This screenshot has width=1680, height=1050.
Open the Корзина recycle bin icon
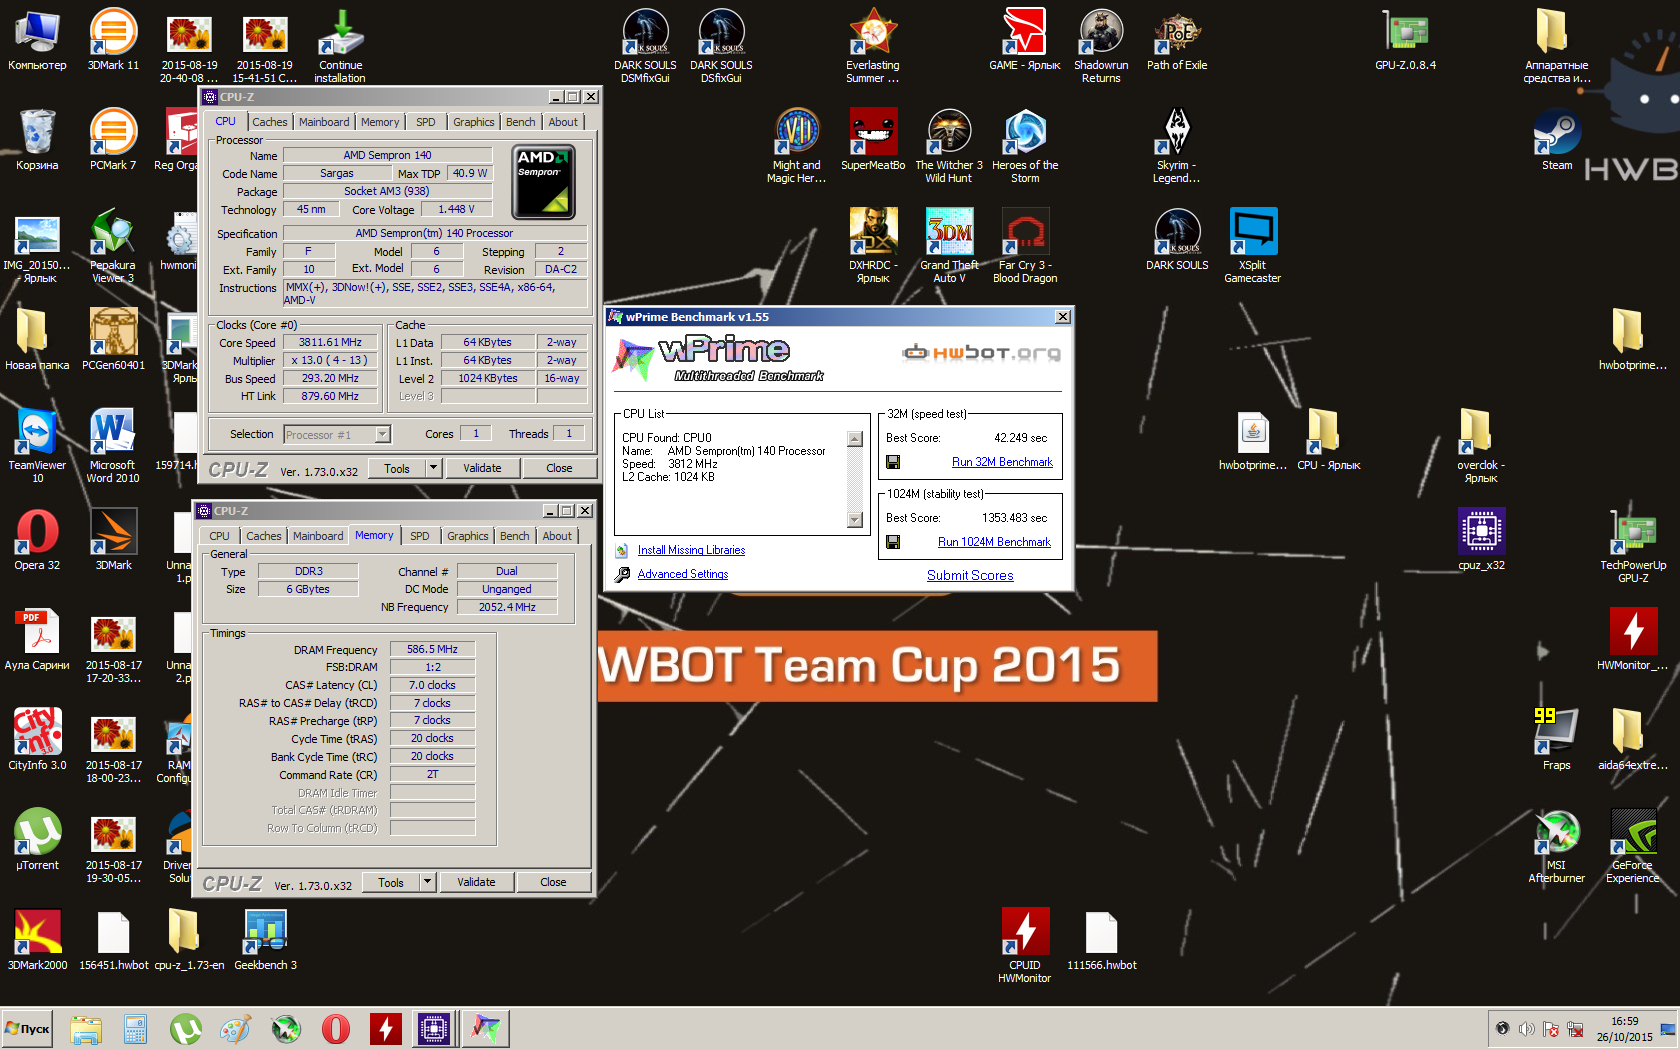pos(37,140)
